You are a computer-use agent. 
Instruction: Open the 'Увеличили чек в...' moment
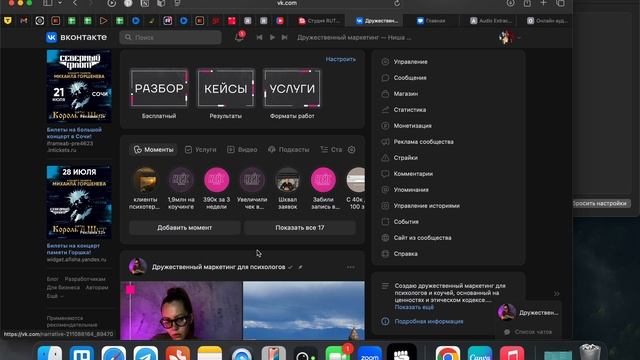252,180
